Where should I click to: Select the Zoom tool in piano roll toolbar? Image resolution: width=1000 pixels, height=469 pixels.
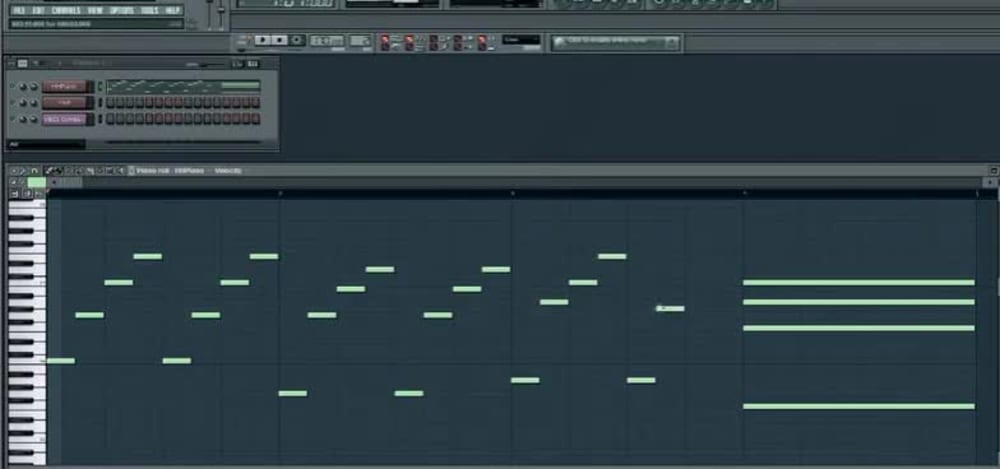point(110,171)
